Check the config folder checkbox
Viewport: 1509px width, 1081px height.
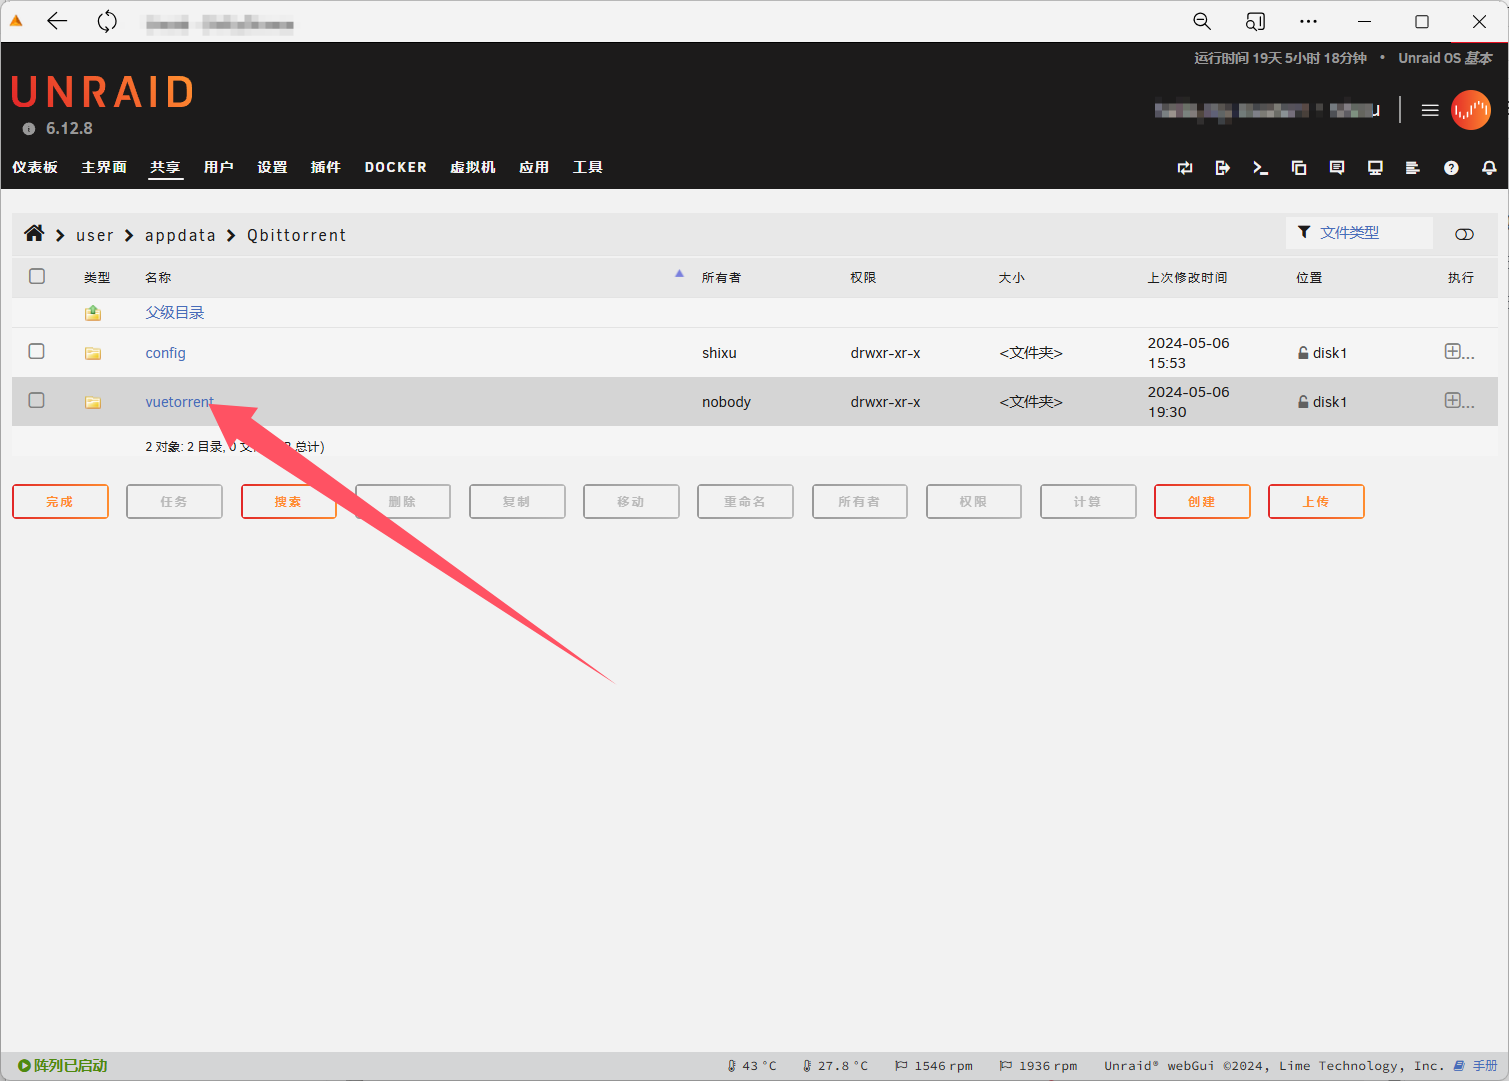[x=37, y=352]
